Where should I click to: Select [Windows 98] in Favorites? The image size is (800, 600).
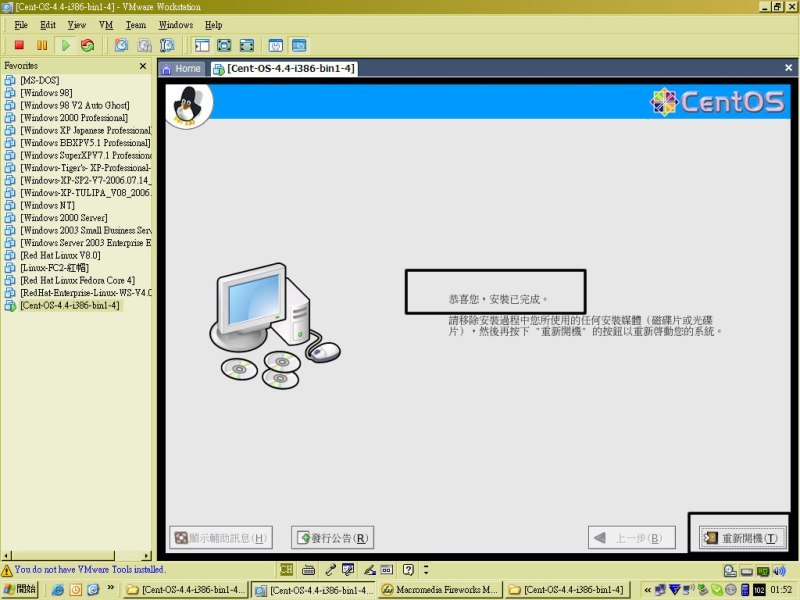[x=46, y=93]
